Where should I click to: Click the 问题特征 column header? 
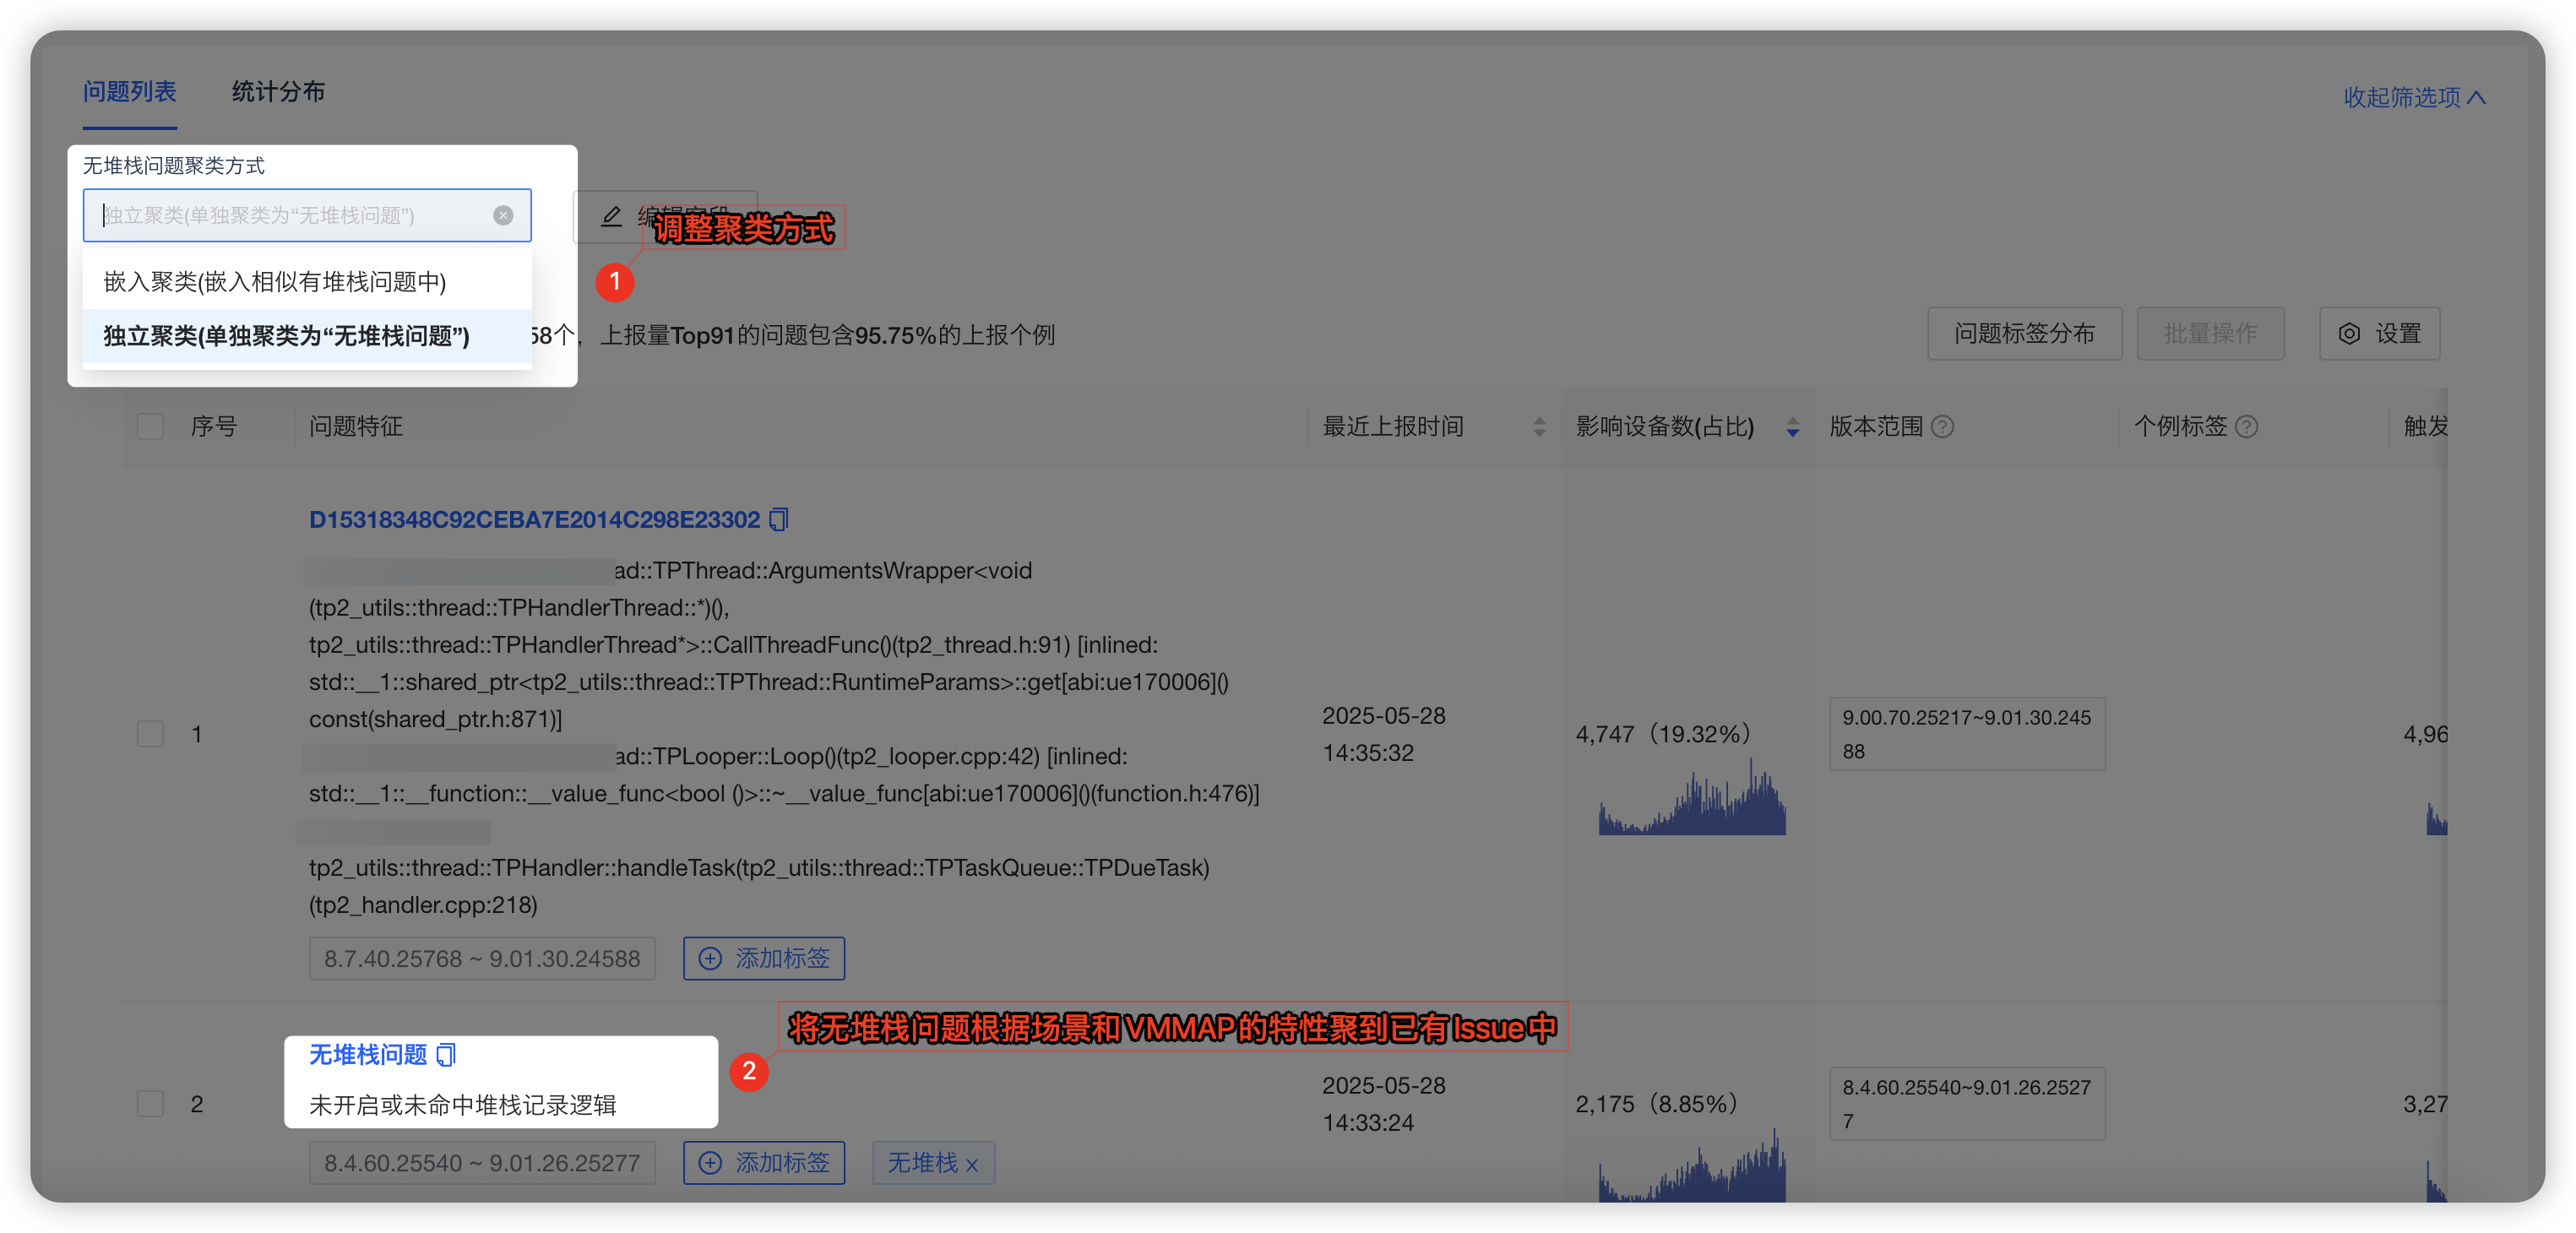(x=356, y=427)
